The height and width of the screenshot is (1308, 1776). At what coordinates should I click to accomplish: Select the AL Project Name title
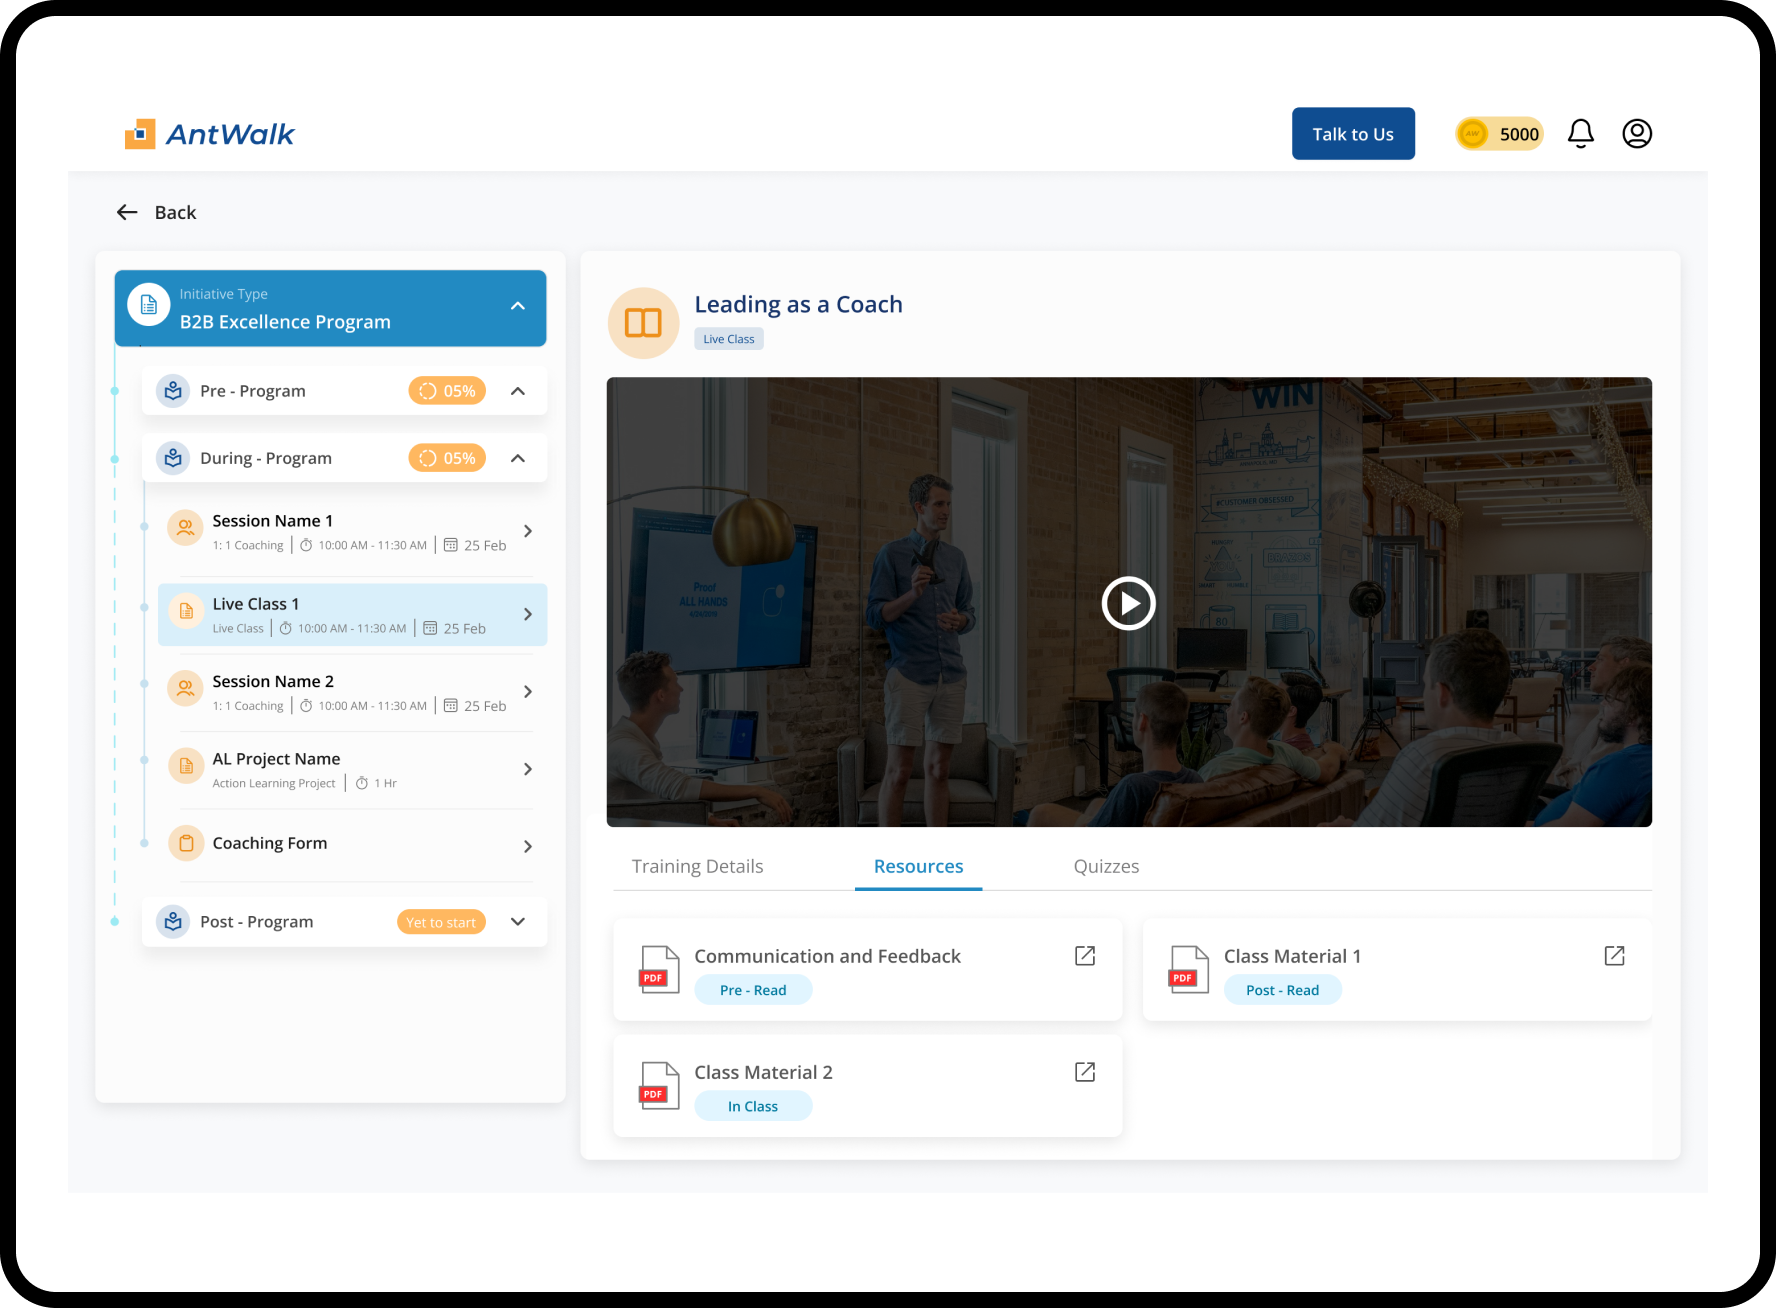click(276, 759)
